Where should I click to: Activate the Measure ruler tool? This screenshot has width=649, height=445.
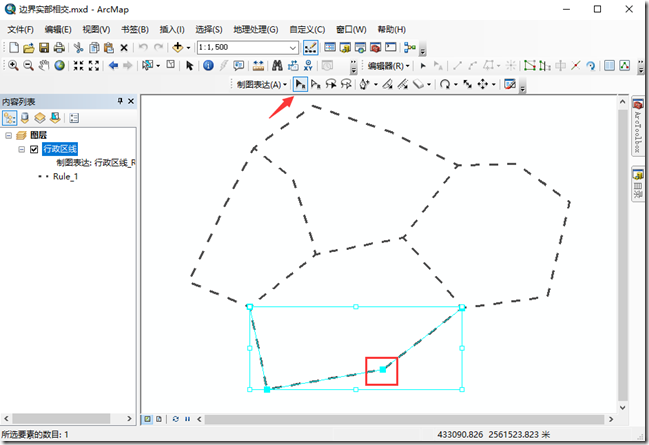tap(258, 65)
